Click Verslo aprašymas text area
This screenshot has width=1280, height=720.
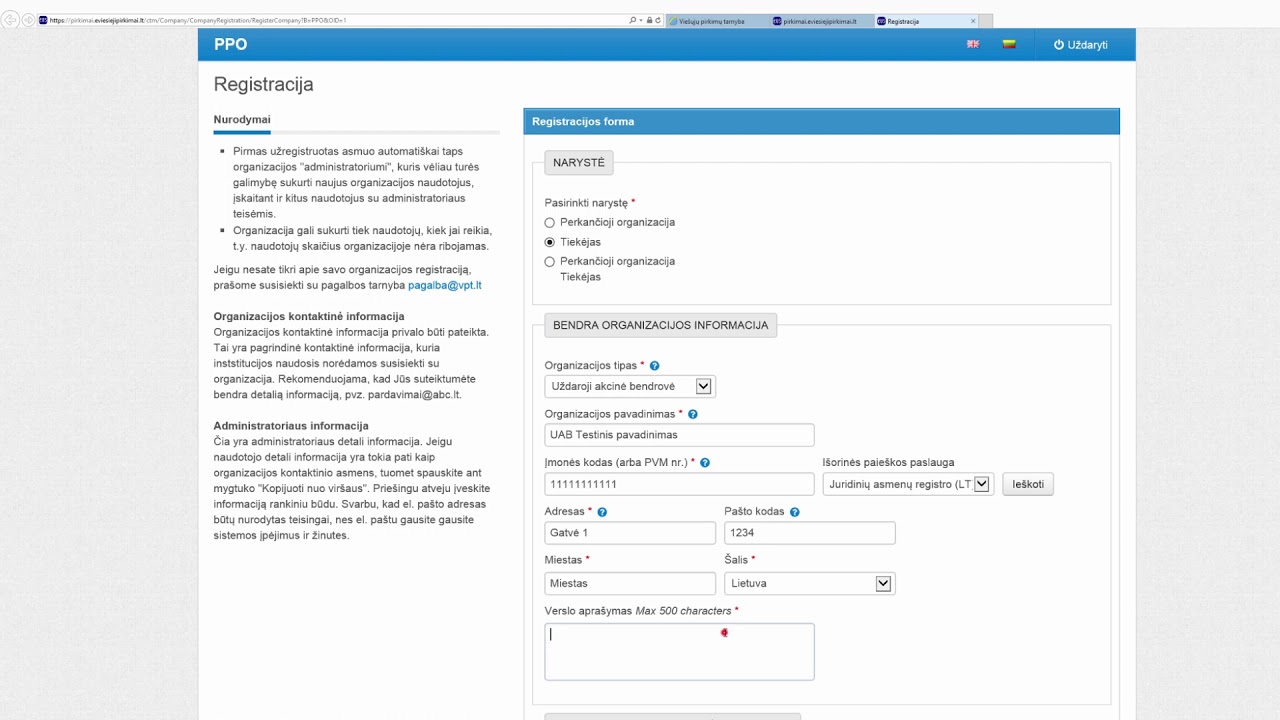tap(679, 652)
